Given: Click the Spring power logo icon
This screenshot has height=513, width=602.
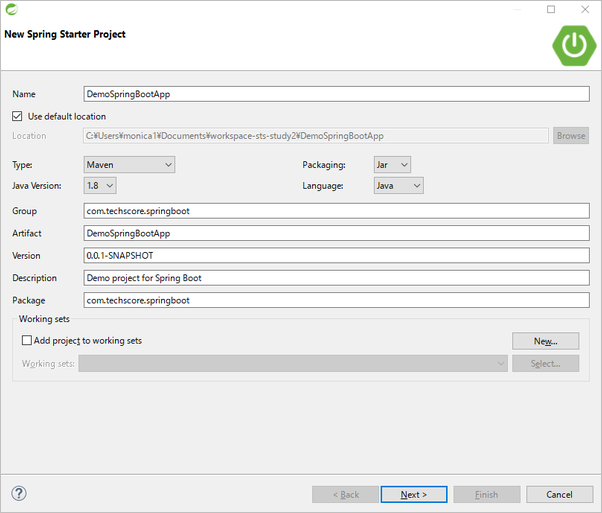Looking at the screenshot, I should (572, 44).
